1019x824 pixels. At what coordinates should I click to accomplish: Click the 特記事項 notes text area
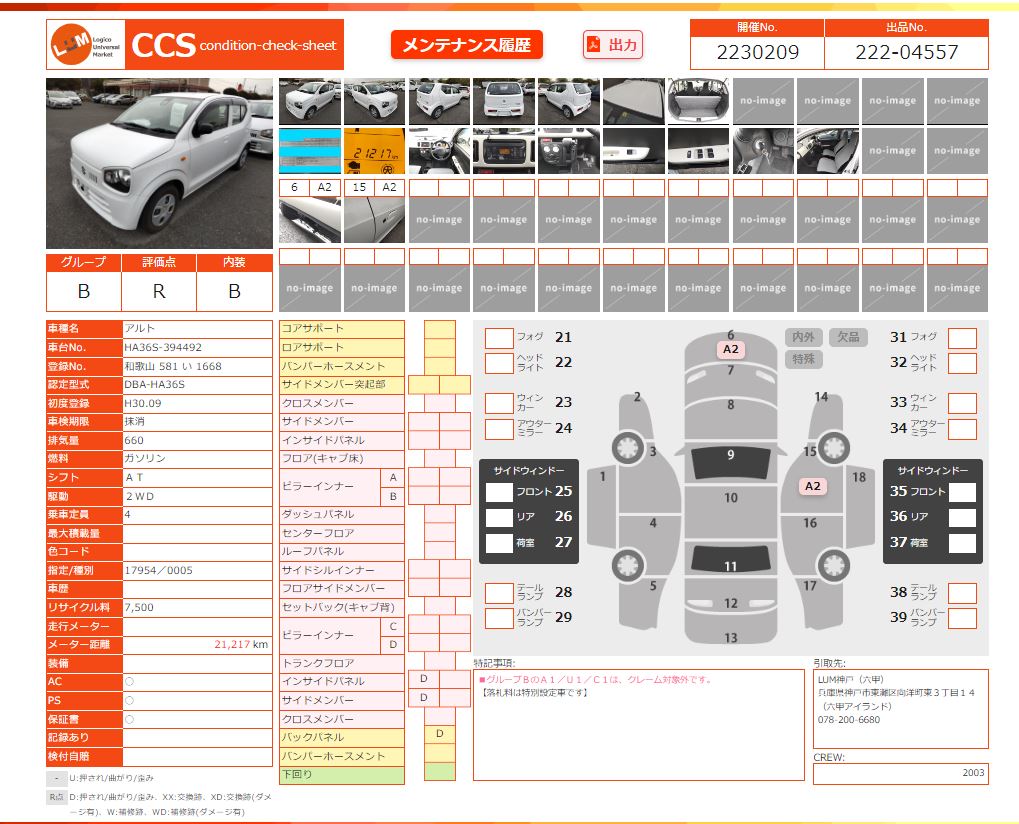tap(638, 725)
